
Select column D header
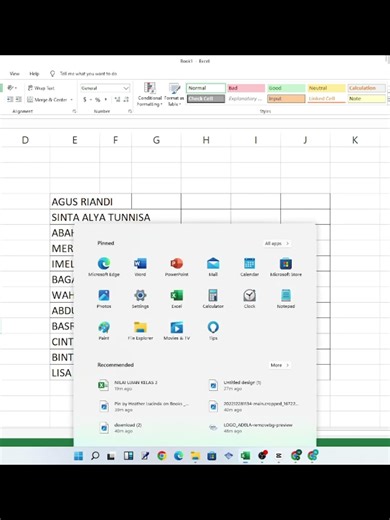[25, 140]
